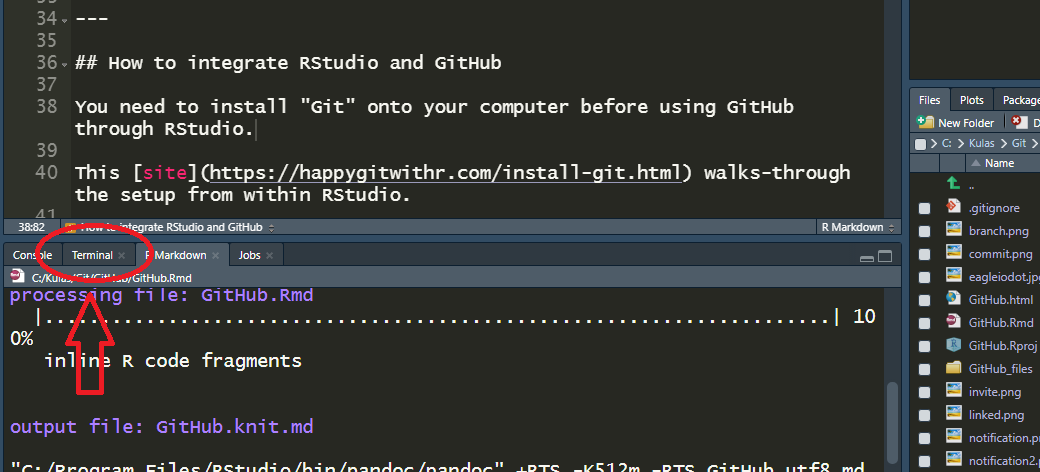1040x472 pixels.
Task: Click the New Folder icon
Action: click(x=925, y=122)
